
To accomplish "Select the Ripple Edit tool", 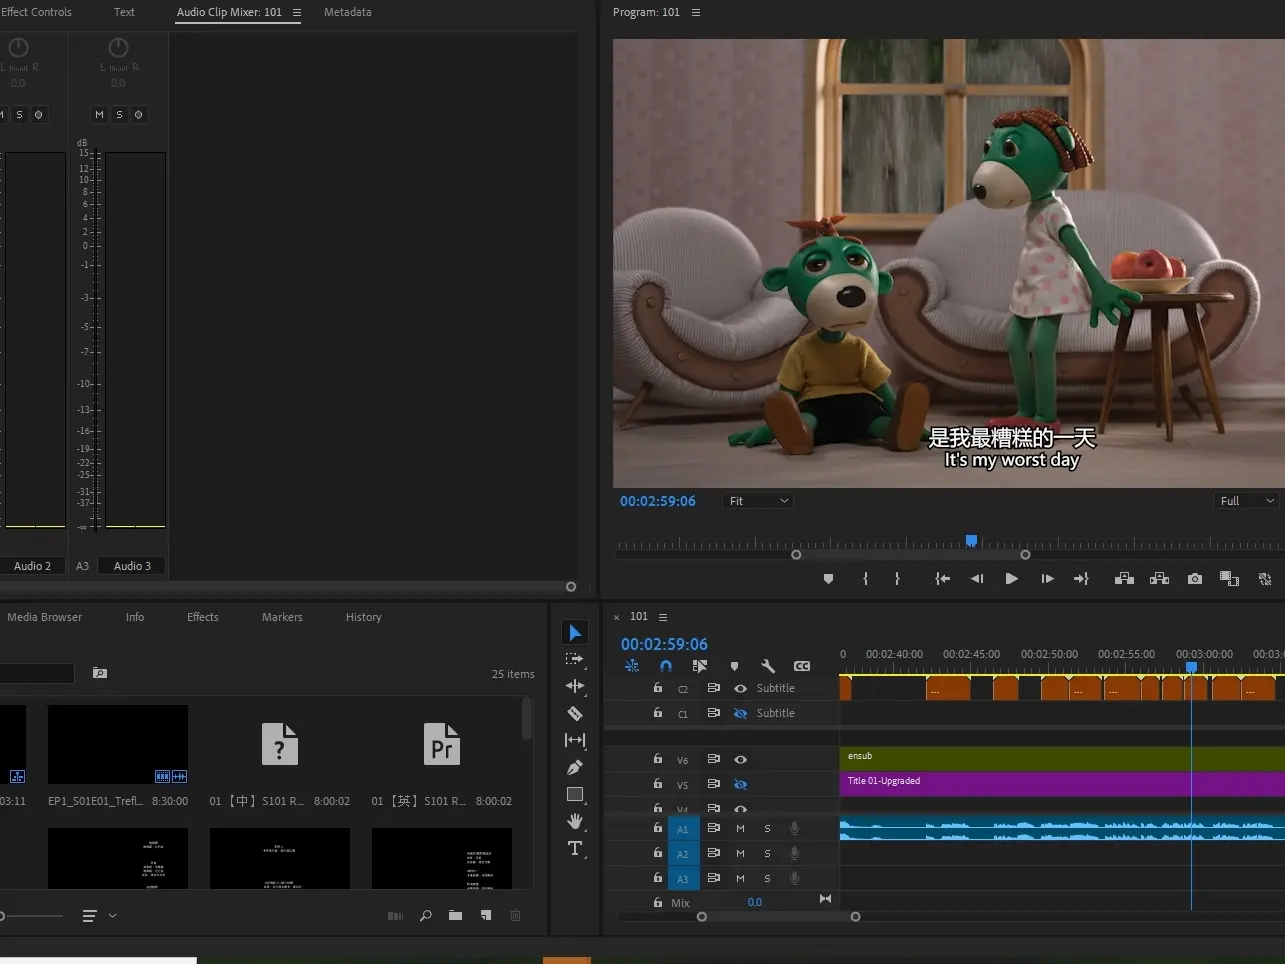I will pyautogui.click(x=575, y=686).
